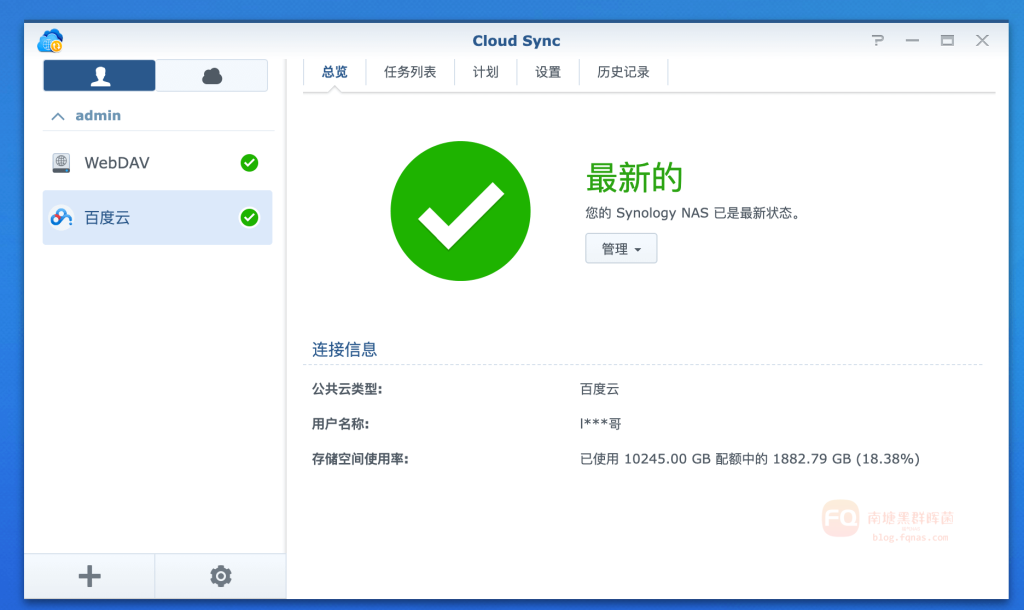Collapse the admin account group
This screenshot has width=1024, height=610.
pyautogui.click(x=58, y=116)
